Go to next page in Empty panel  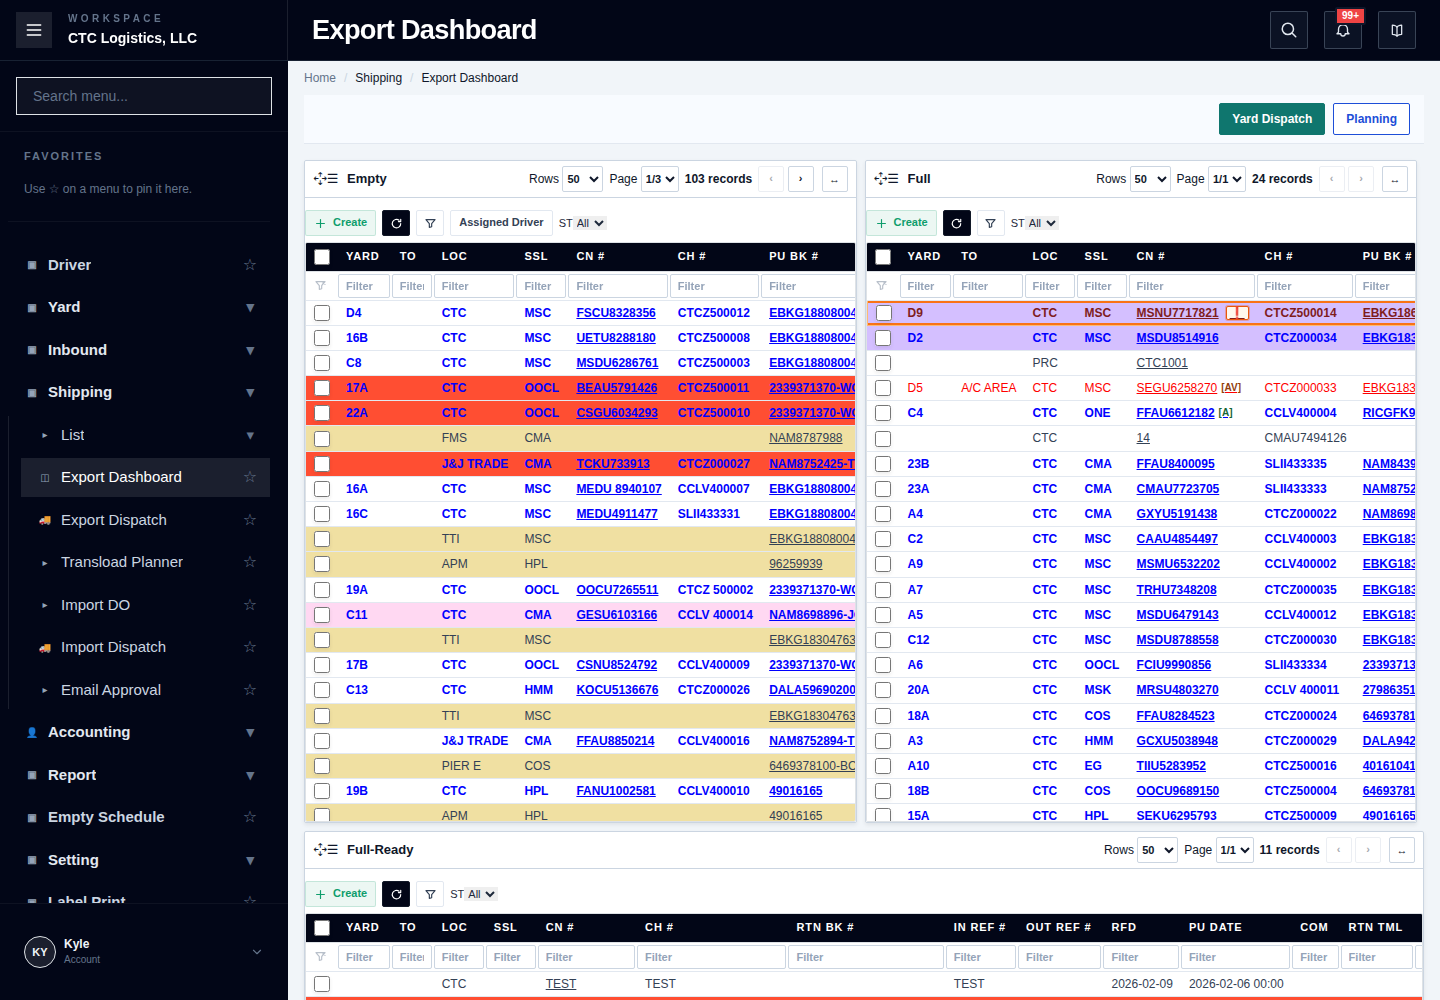(x=801, y=179)
